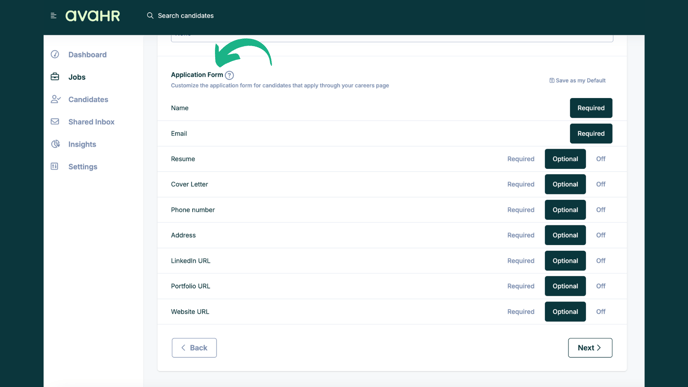Open Jobs in the sidebar
The height and width of the screenshot is (387, 688).
coord(77,77)
